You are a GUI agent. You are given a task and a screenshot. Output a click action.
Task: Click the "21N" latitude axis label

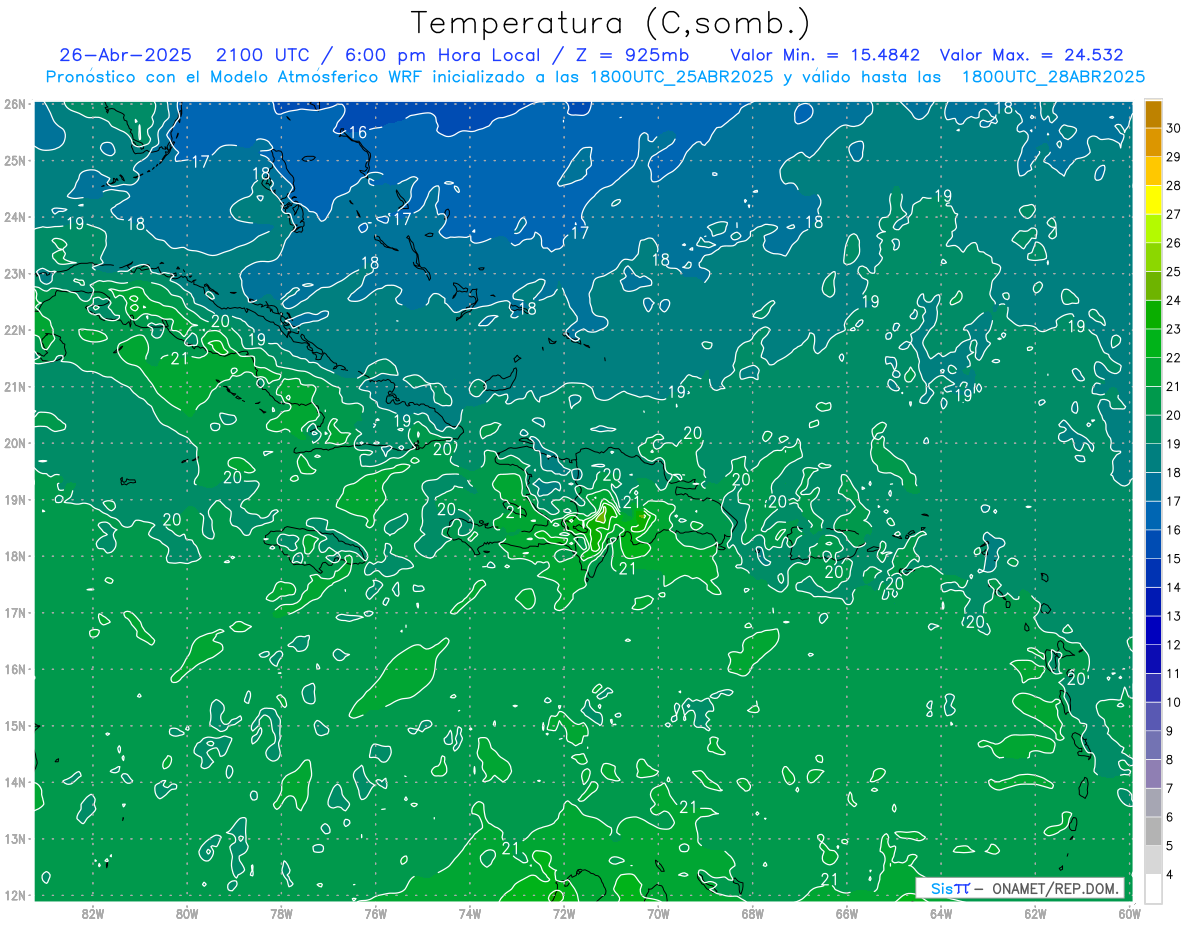point(15,386)
